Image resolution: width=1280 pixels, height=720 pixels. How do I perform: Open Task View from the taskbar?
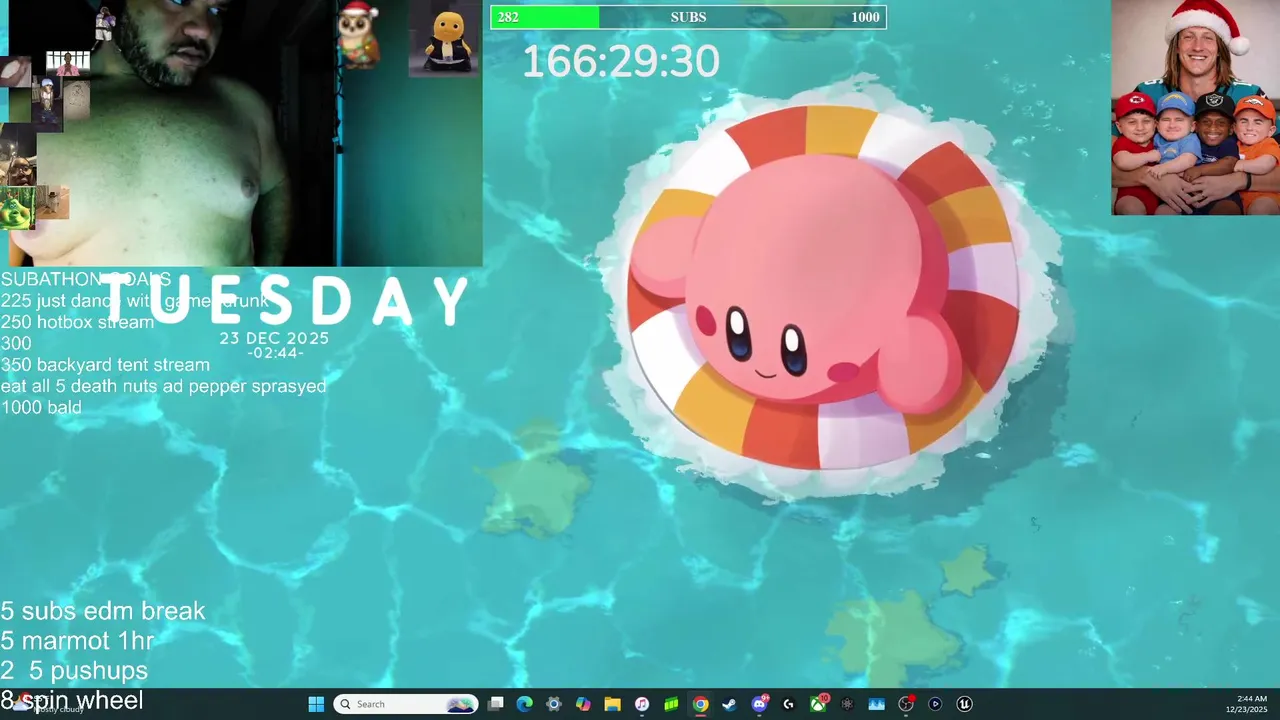[x=495, y=704]
